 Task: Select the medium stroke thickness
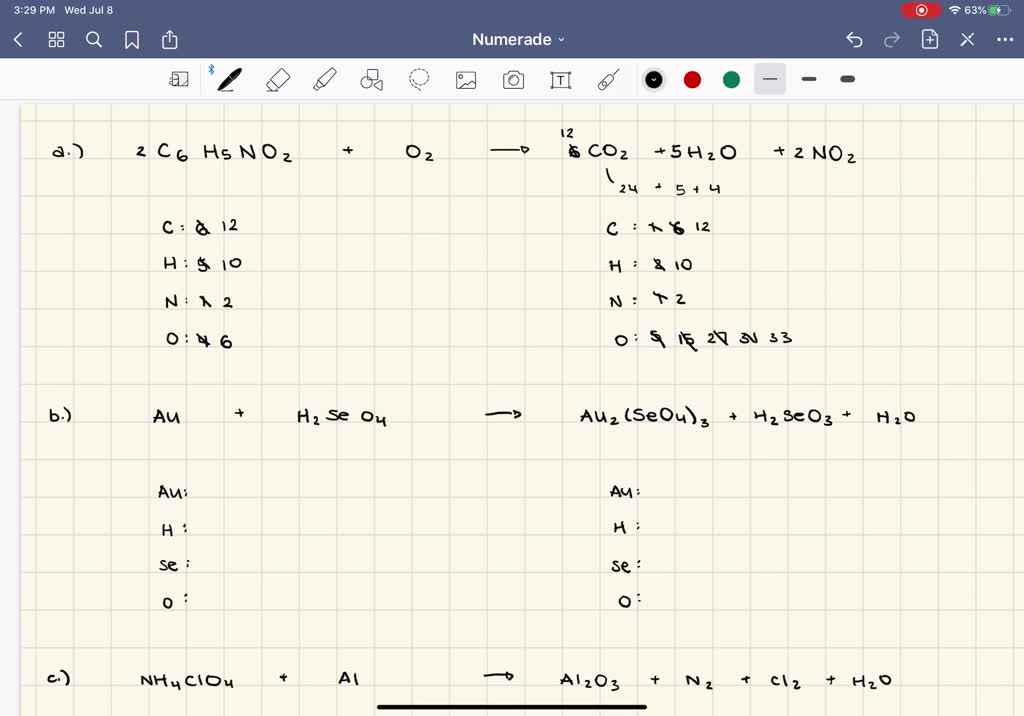(809, 79)
